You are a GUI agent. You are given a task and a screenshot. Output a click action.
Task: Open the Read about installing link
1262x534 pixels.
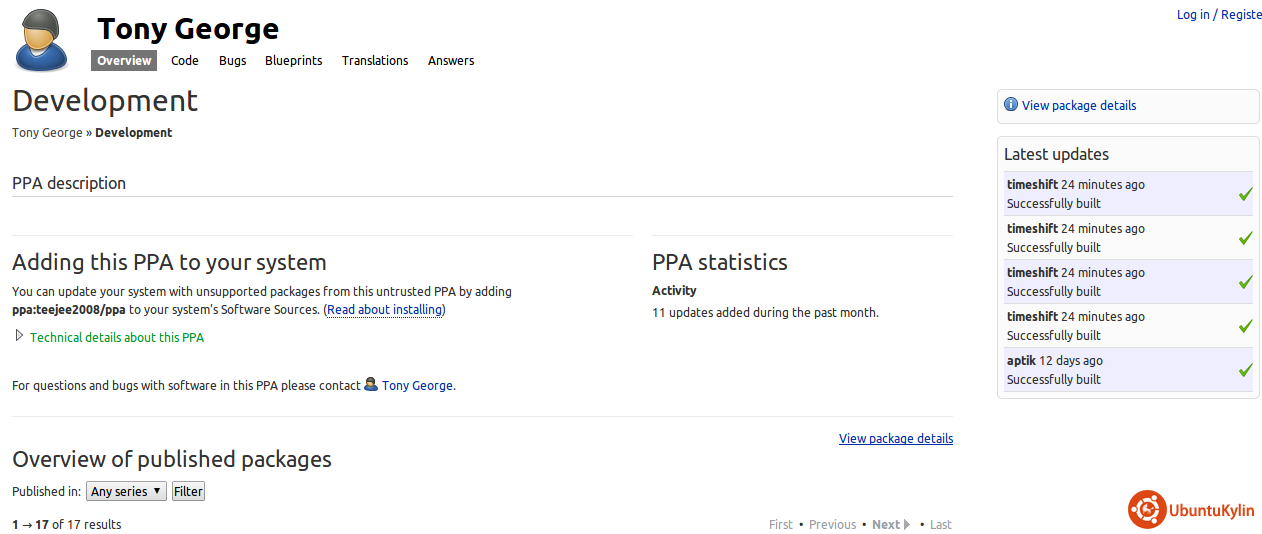coord(385,310)
